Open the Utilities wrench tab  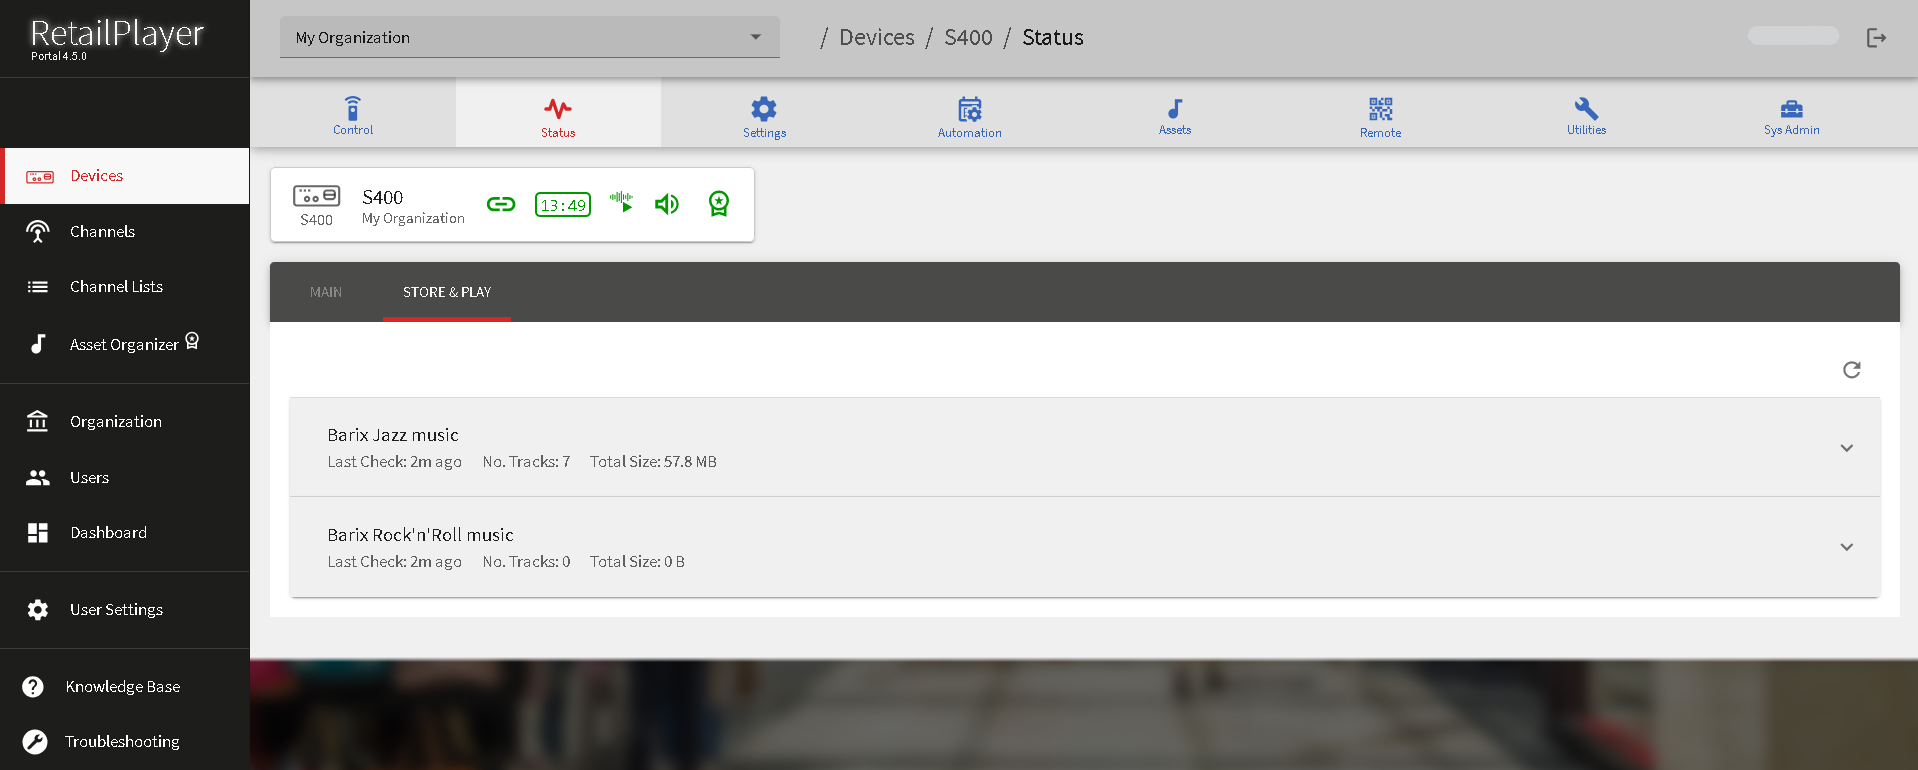(x=1586, y=115)
